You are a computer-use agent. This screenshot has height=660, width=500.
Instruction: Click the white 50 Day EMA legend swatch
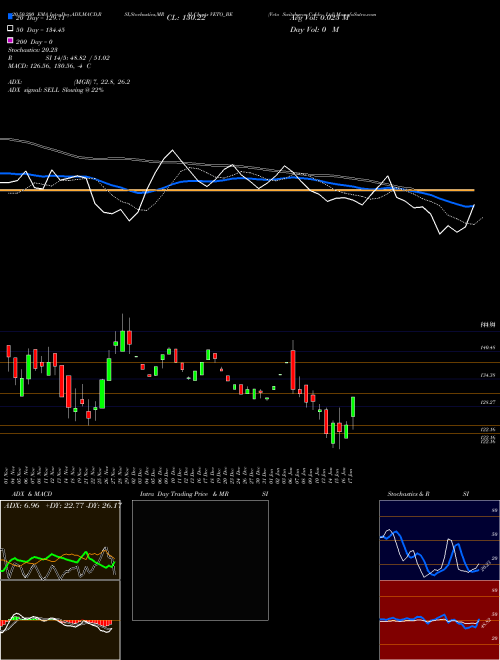(11, 29)
